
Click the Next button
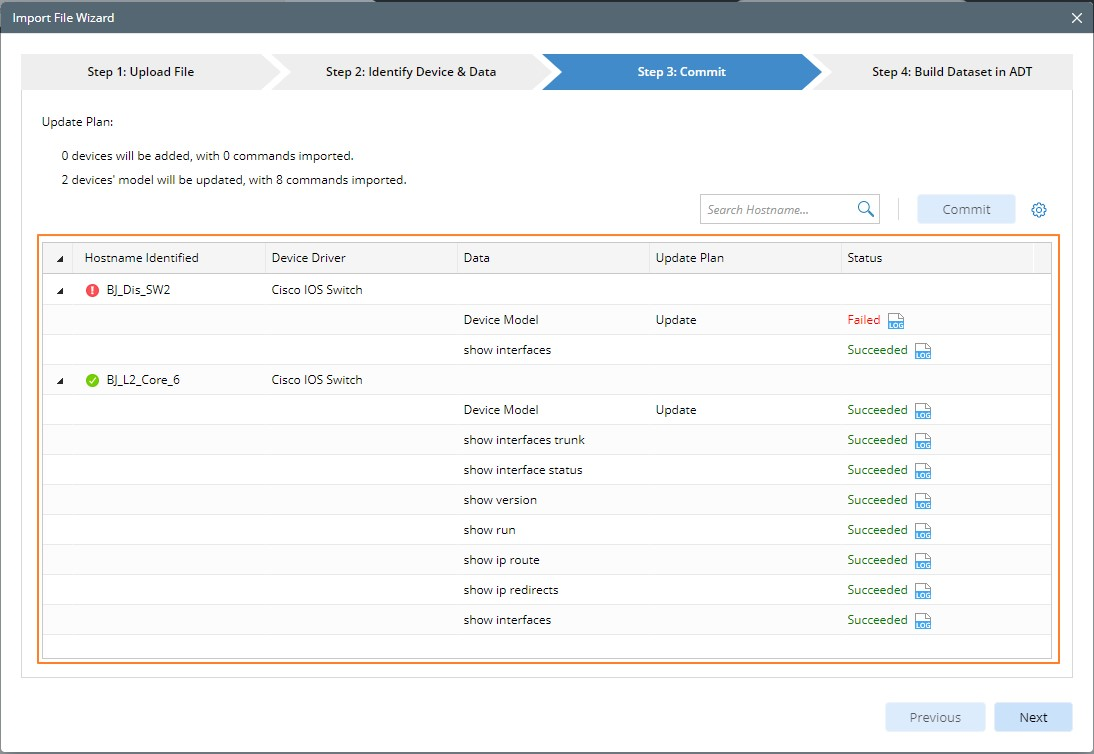[1033, 717]
